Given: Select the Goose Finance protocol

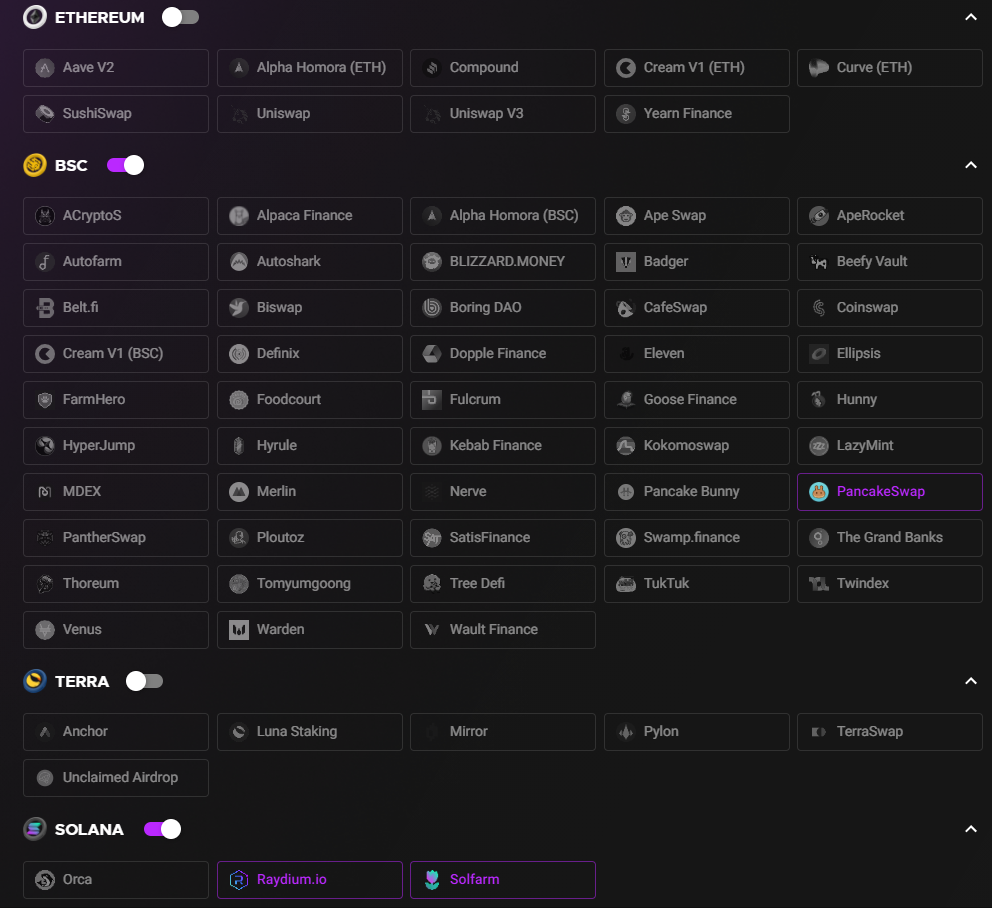Looking at the screenshot, I should [697, 399].
